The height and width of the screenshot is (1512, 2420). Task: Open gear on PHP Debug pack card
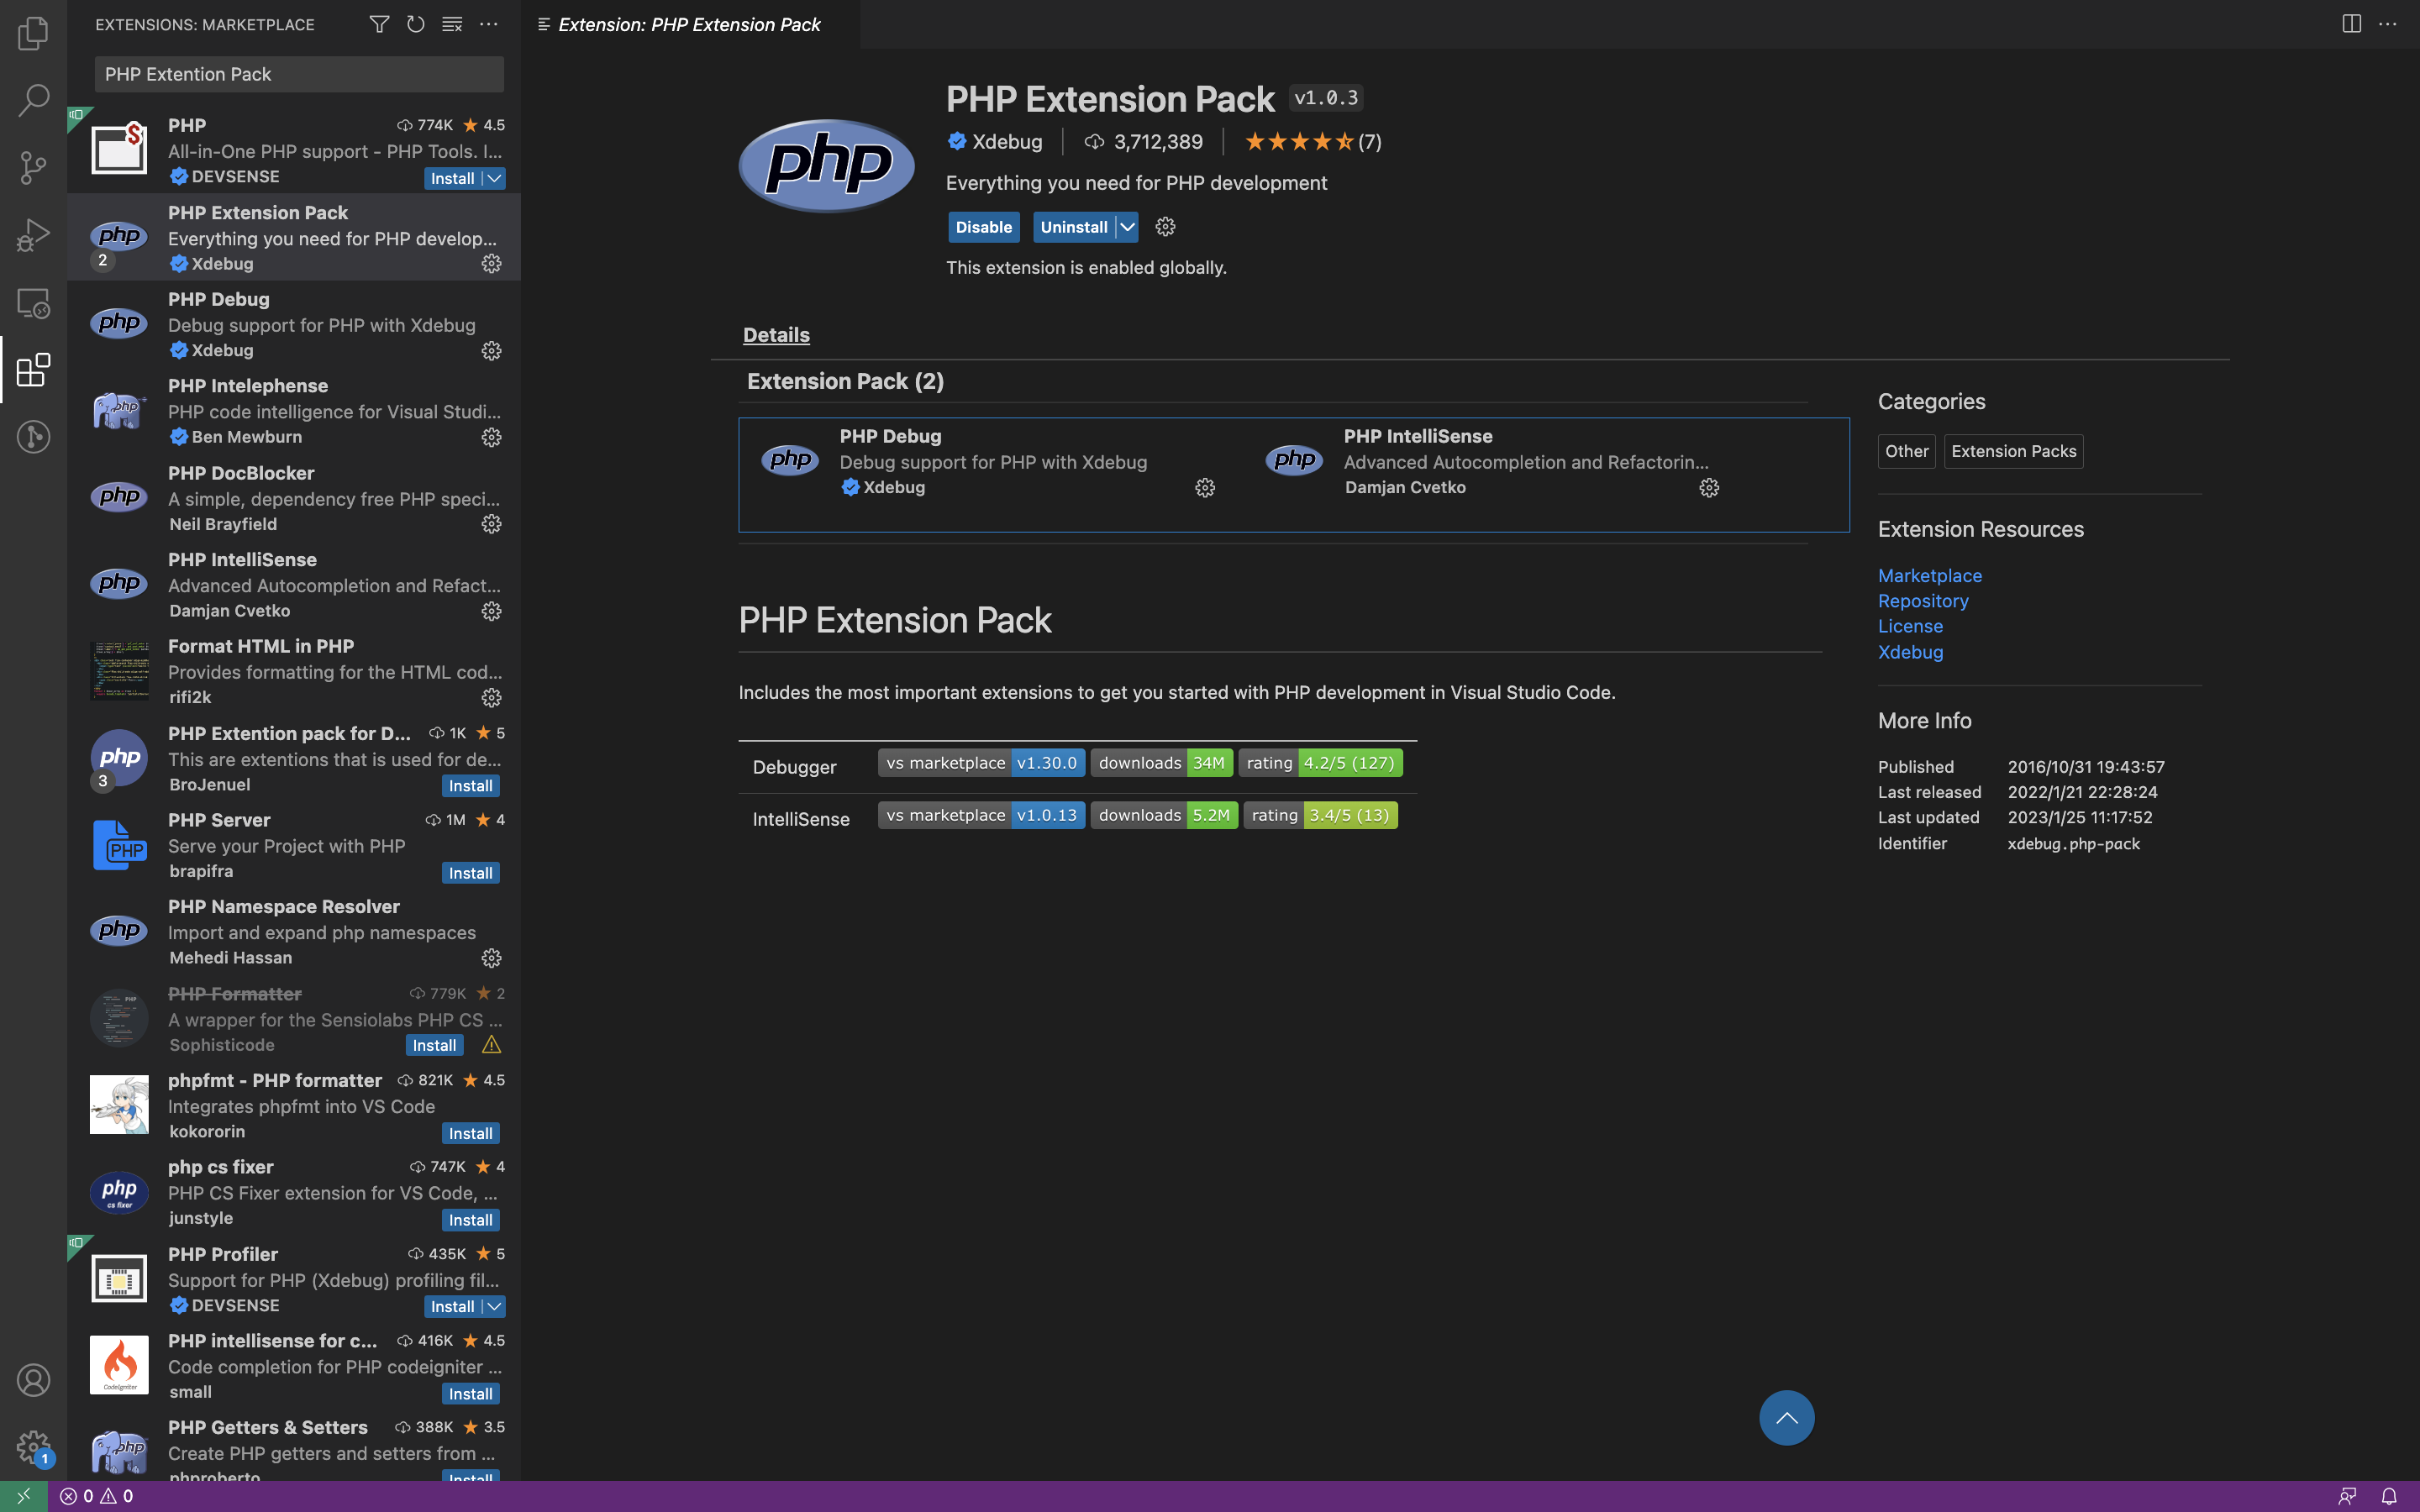(x=1205, y=488)
